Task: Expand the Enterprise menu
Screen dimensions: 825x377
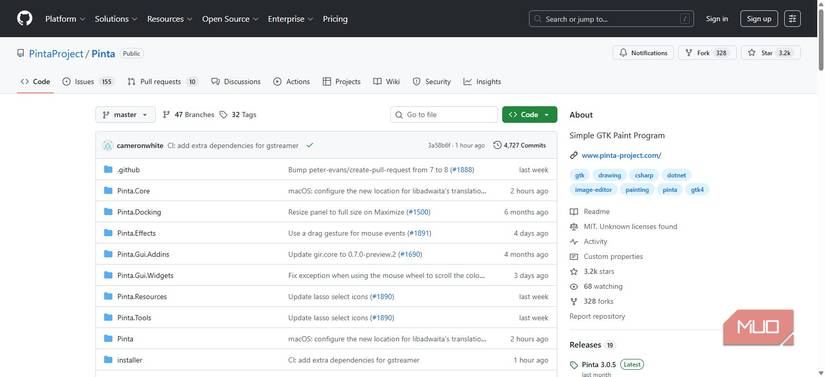Action: (290, 19)
